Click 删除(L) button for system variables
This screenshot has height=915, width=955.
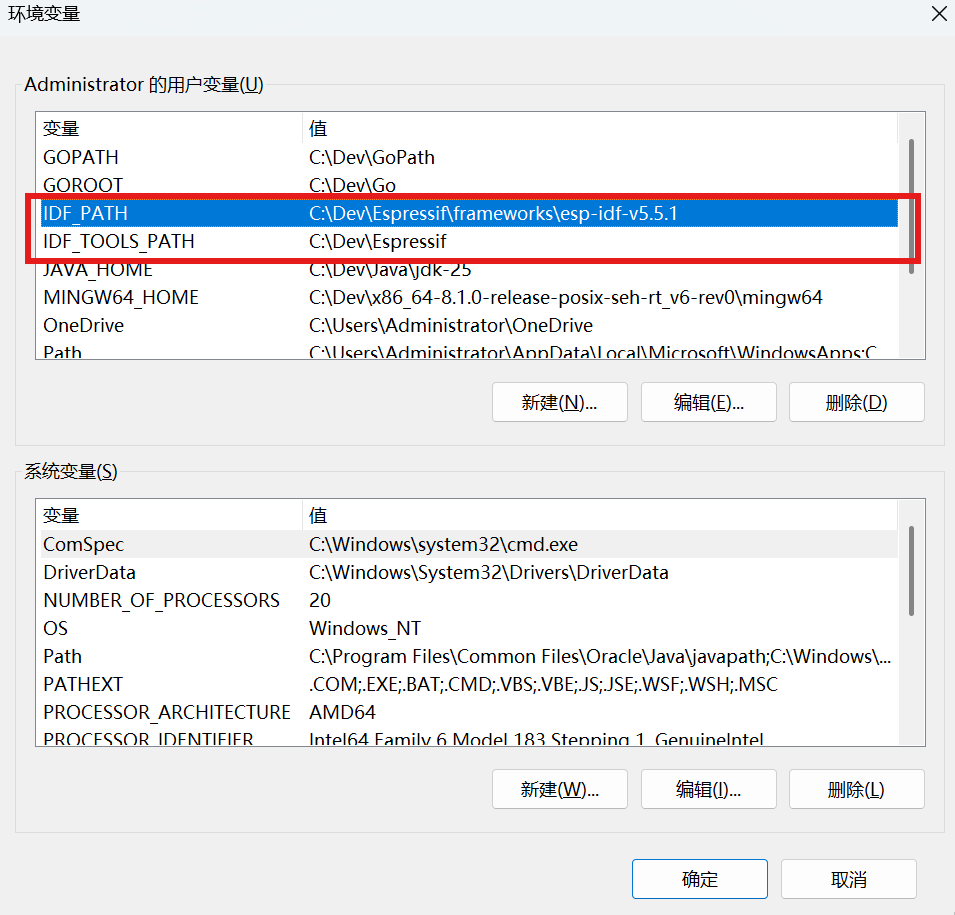click(x=856, y=789)
